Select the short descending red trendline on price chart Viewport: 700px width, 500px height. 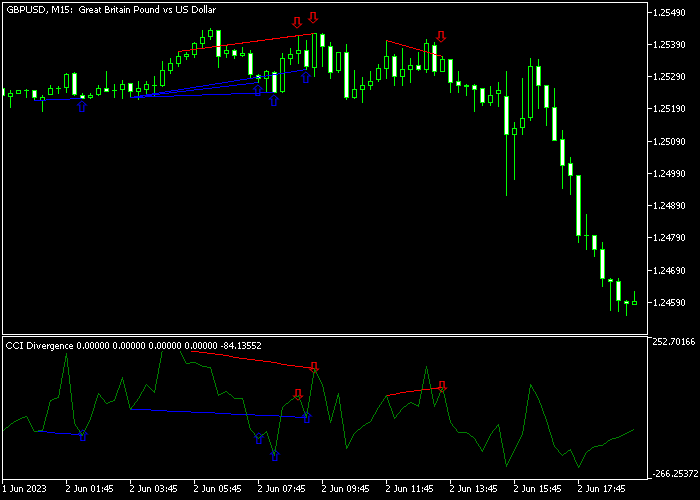click(414, 49)
